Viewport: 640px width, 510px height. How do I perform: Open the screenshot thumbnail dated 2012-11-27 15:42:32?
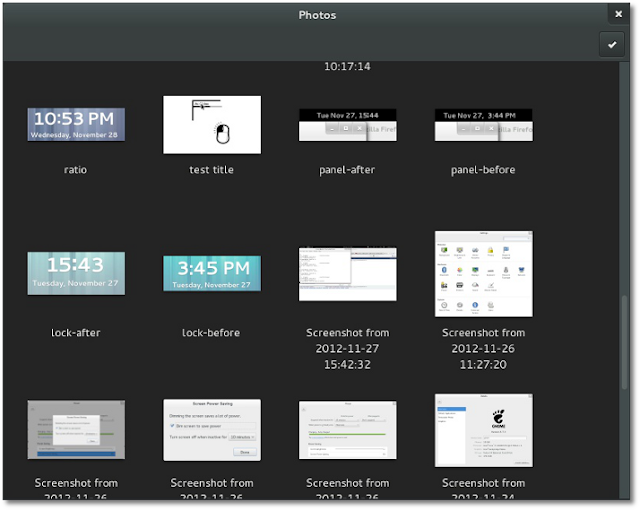tap(347, 274)
